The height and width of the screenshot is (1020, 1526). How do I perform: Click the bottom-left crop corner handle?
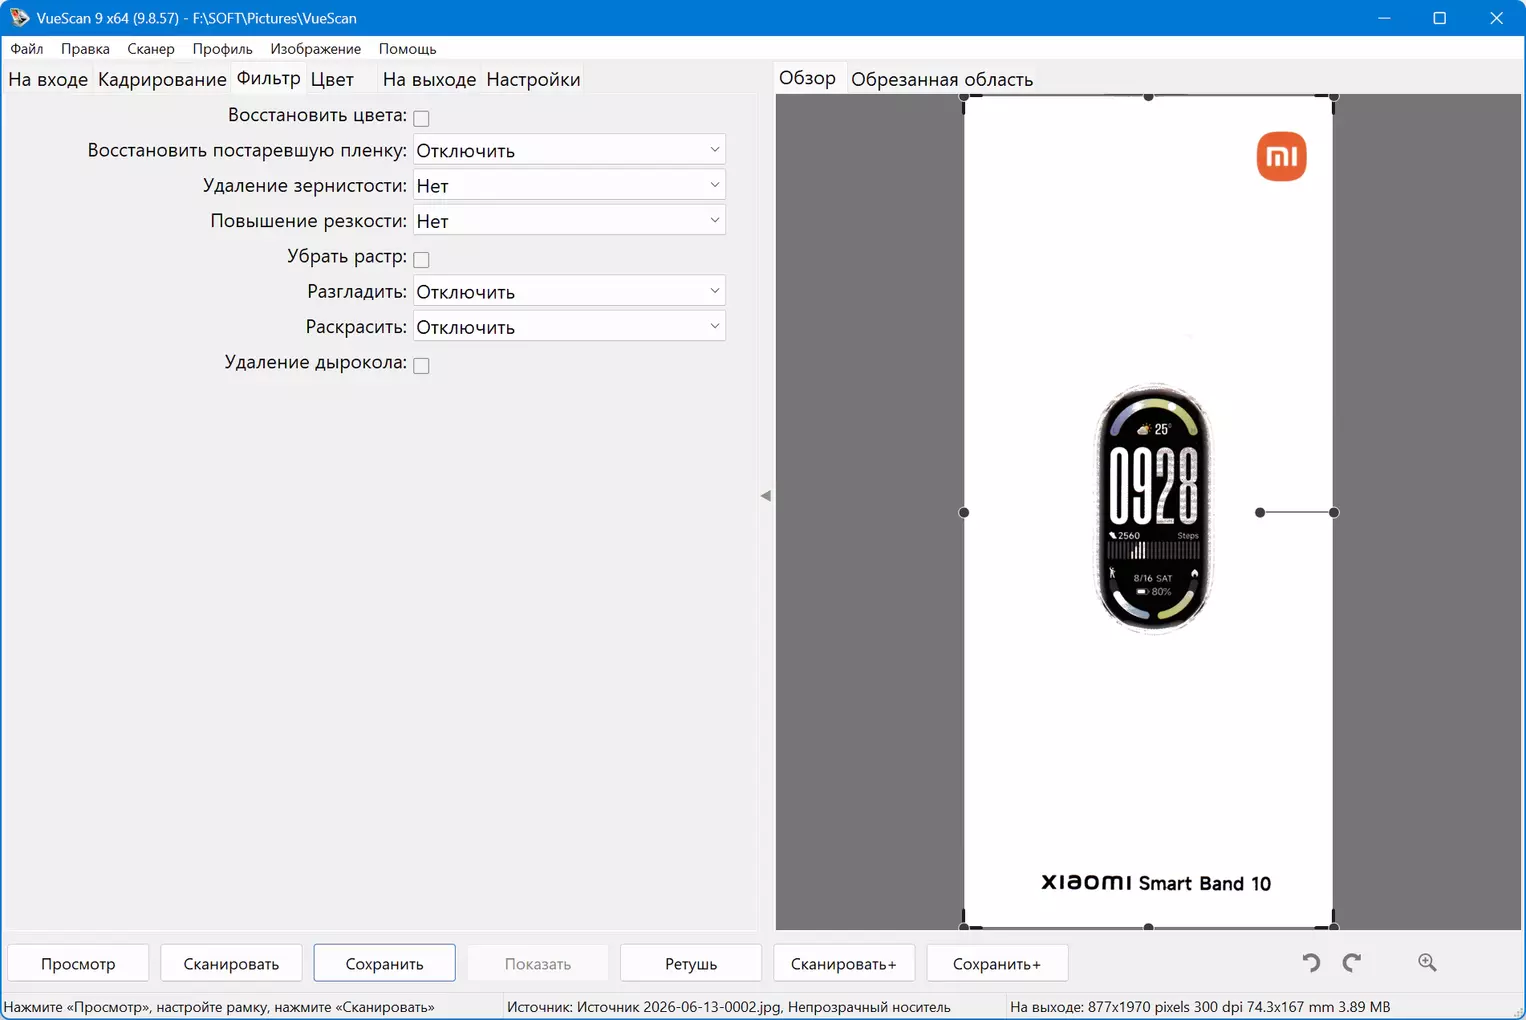coord(964,928)
